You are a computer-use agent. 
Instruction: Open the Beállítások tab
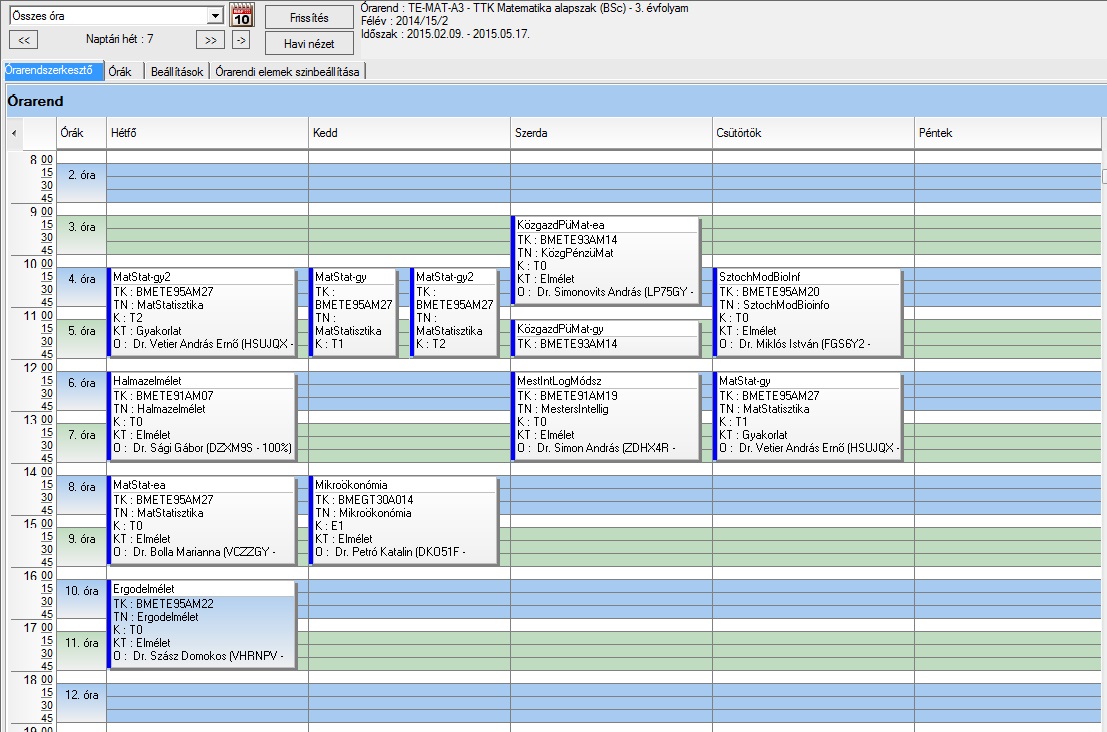[176, 71]
